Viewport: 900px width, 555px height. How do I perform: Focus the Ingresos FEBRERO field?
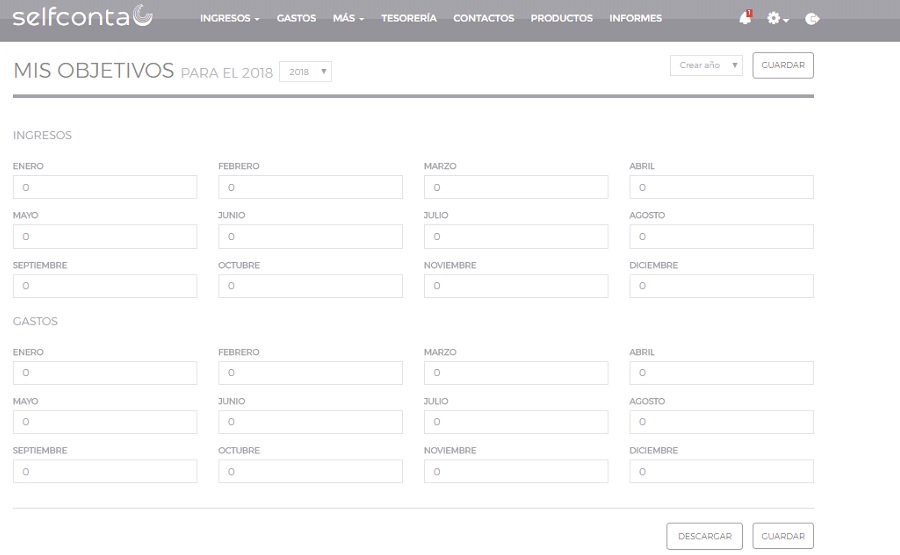point(311,187)
